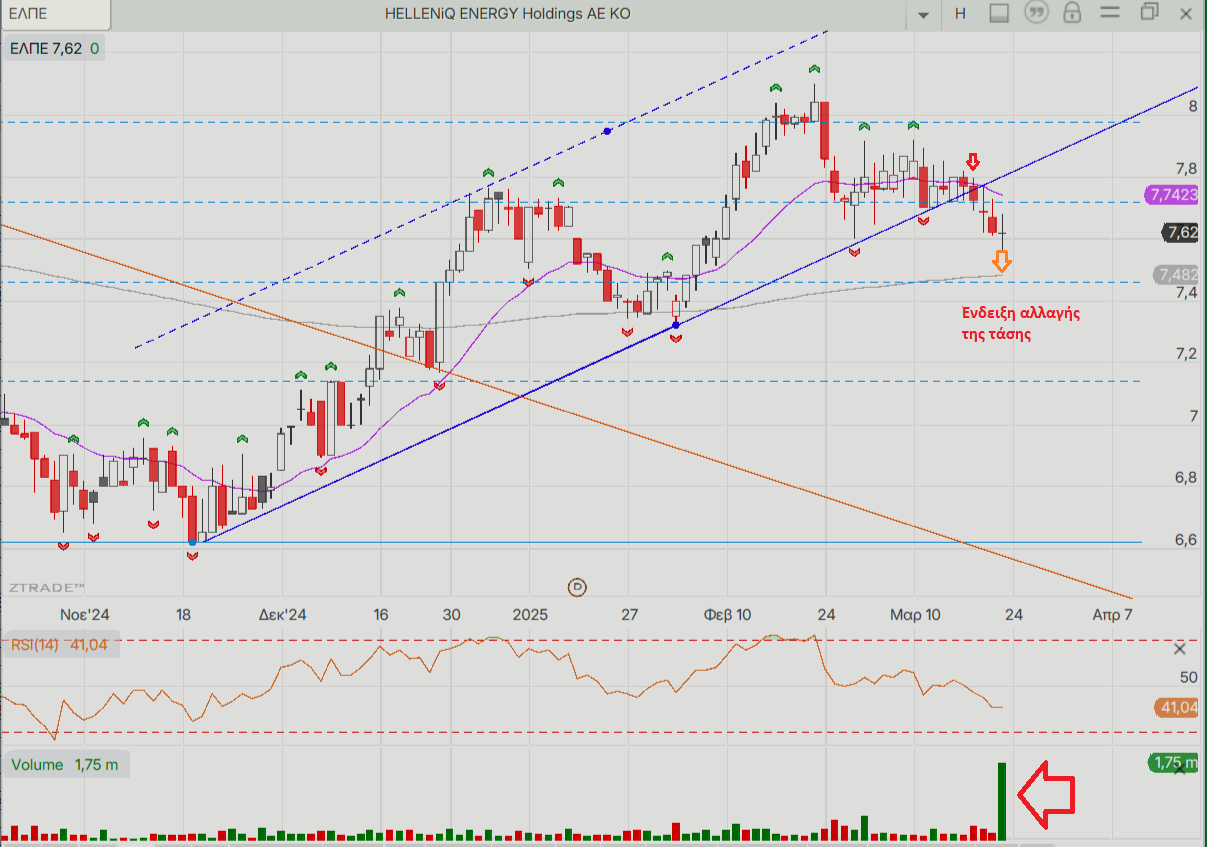Click the 50 level RSI axis label

tap(1188, 677)
